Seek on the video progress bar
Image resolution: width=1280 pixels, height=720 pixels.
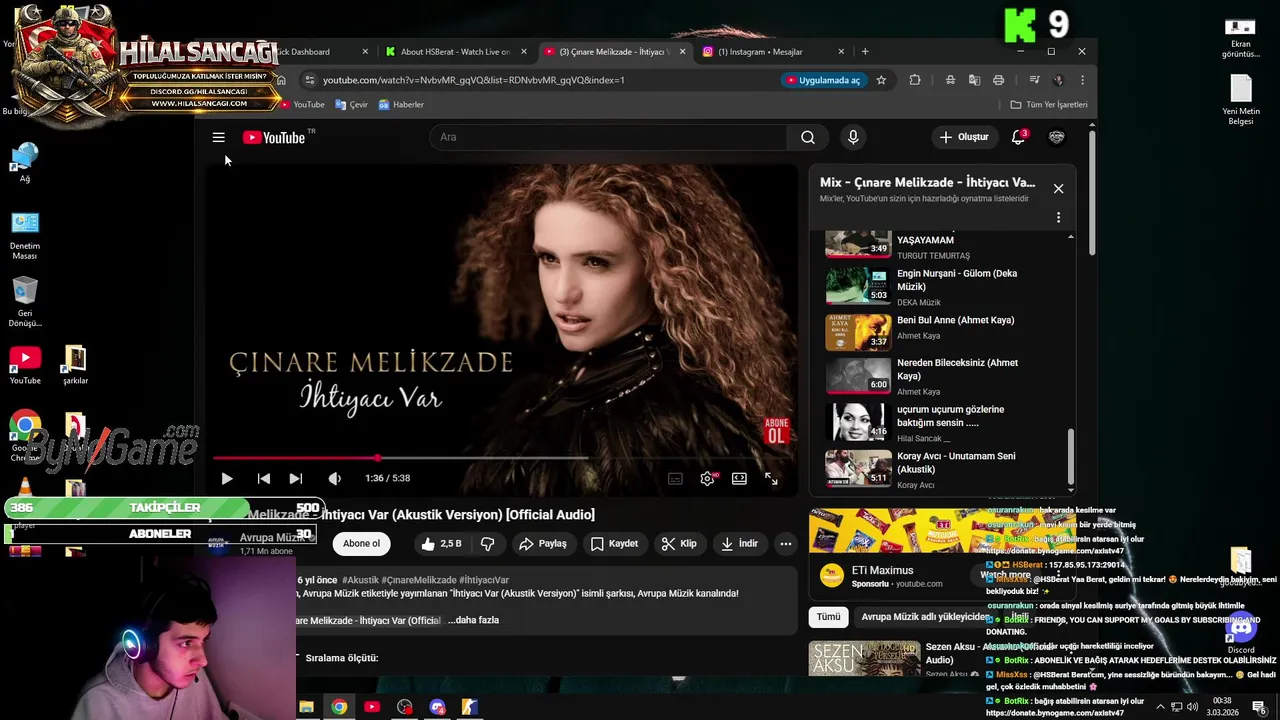coord(502,458)
